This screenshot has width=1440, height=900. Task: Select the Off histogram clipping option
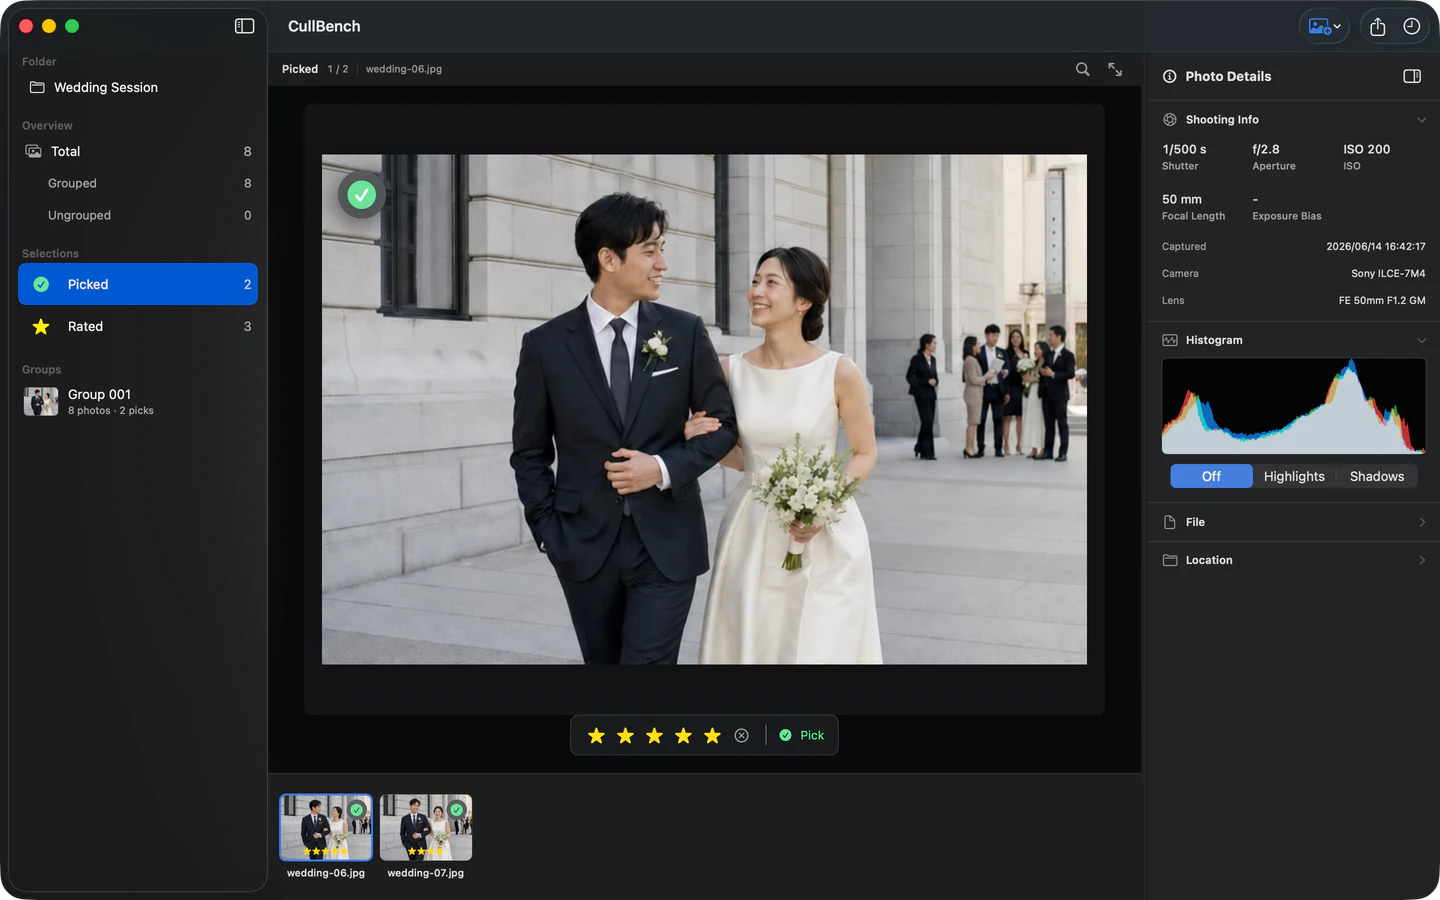(1211, 476)
